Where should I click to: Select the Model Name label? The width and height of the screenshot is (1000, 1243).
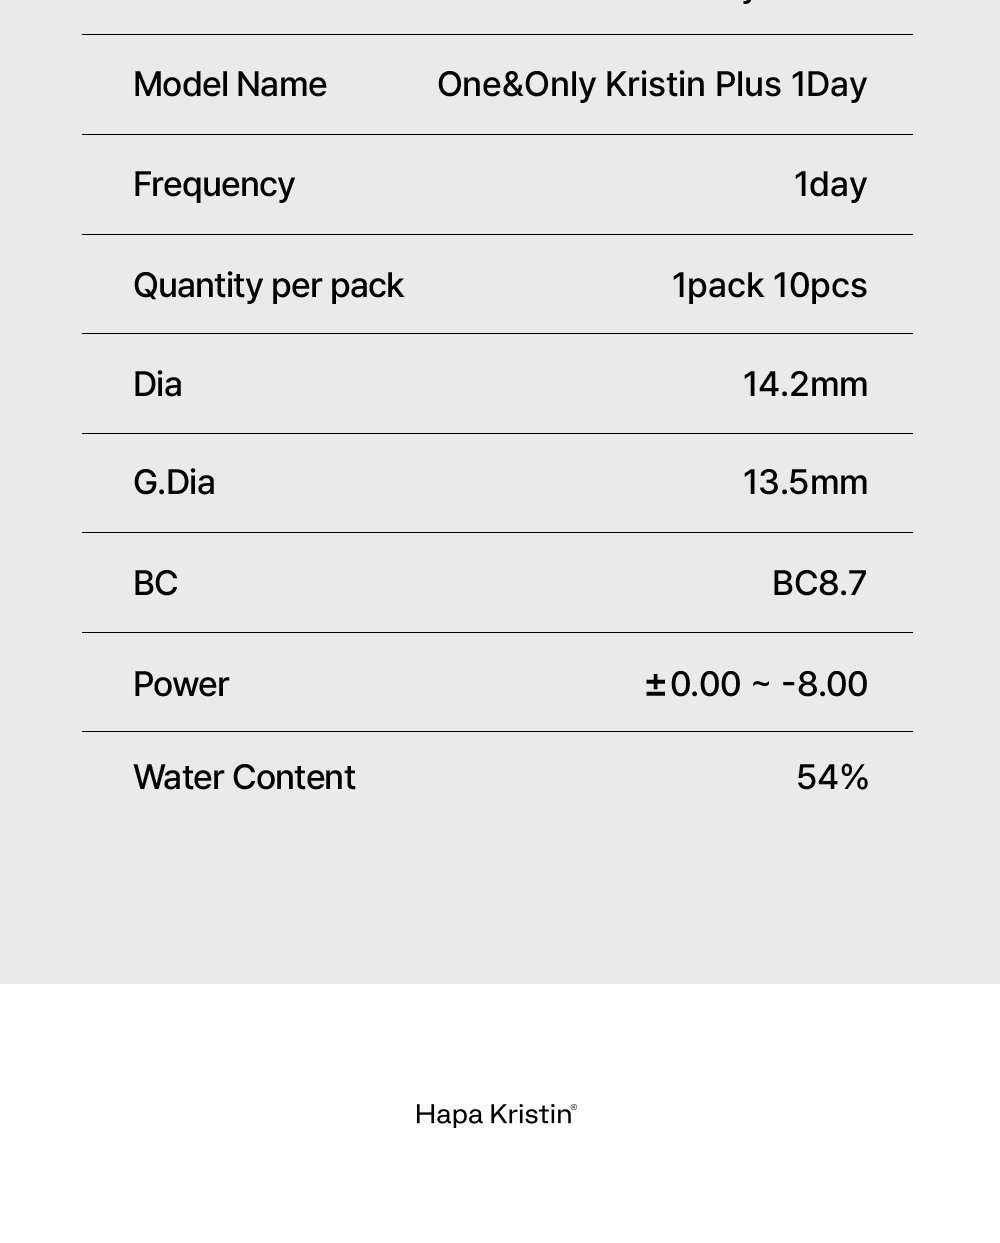[230, 84]
